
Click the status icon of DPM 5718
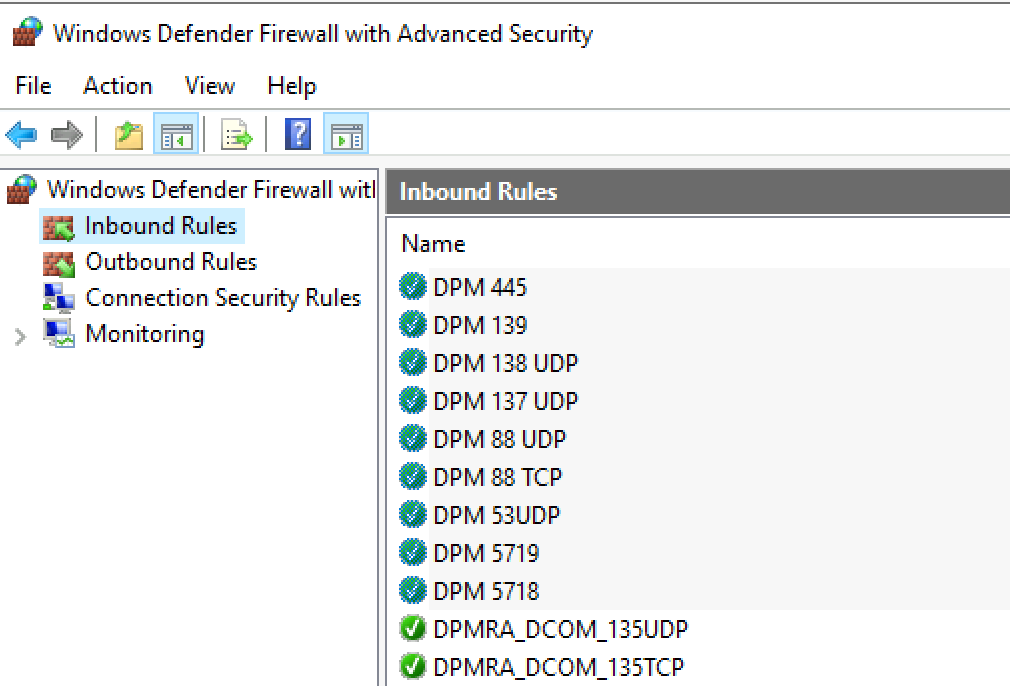(x=412, y=591)
